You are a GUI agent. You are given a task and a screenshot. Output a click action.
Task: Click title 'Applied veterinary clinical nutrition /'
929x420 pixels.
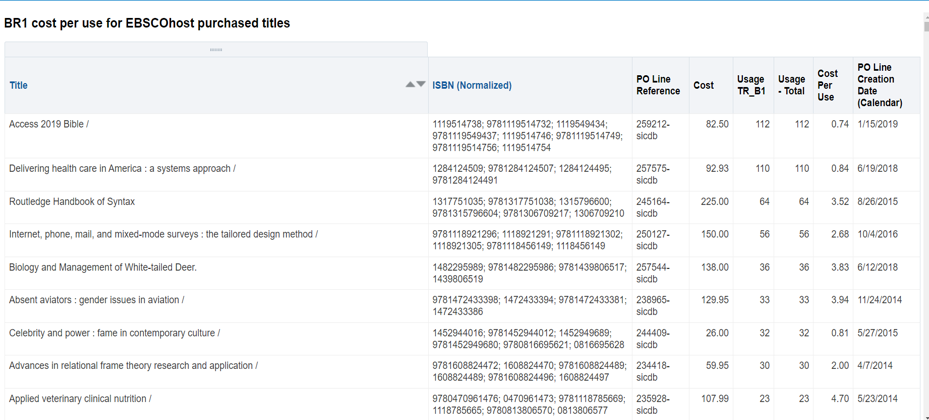tap(80, 399)
